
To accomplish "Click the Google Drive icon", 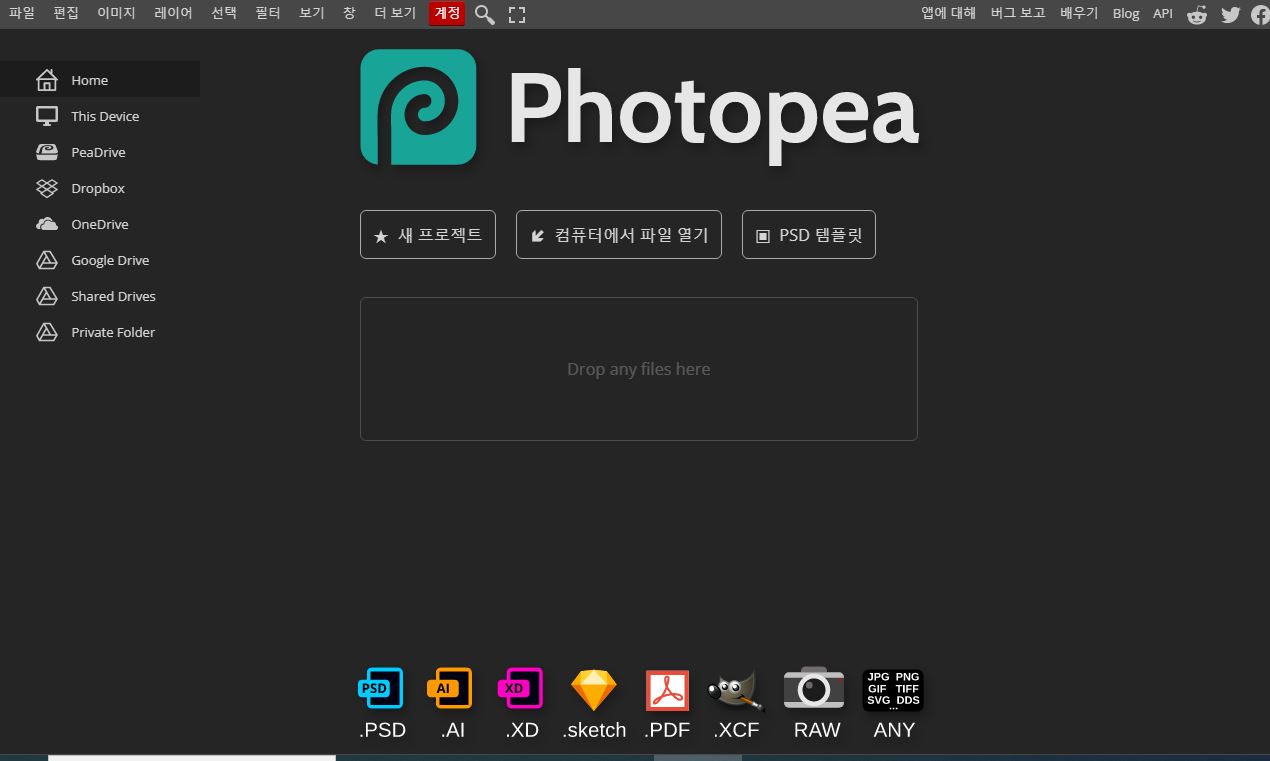I will click(47, 260).
